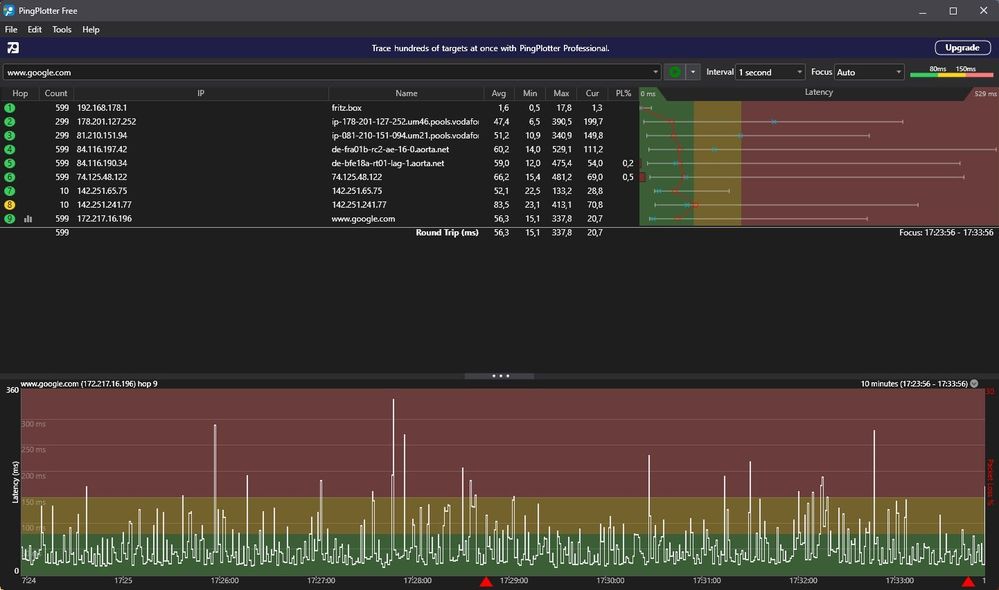Click the 0,5 packet loss value for hop 6

point(628,177)
